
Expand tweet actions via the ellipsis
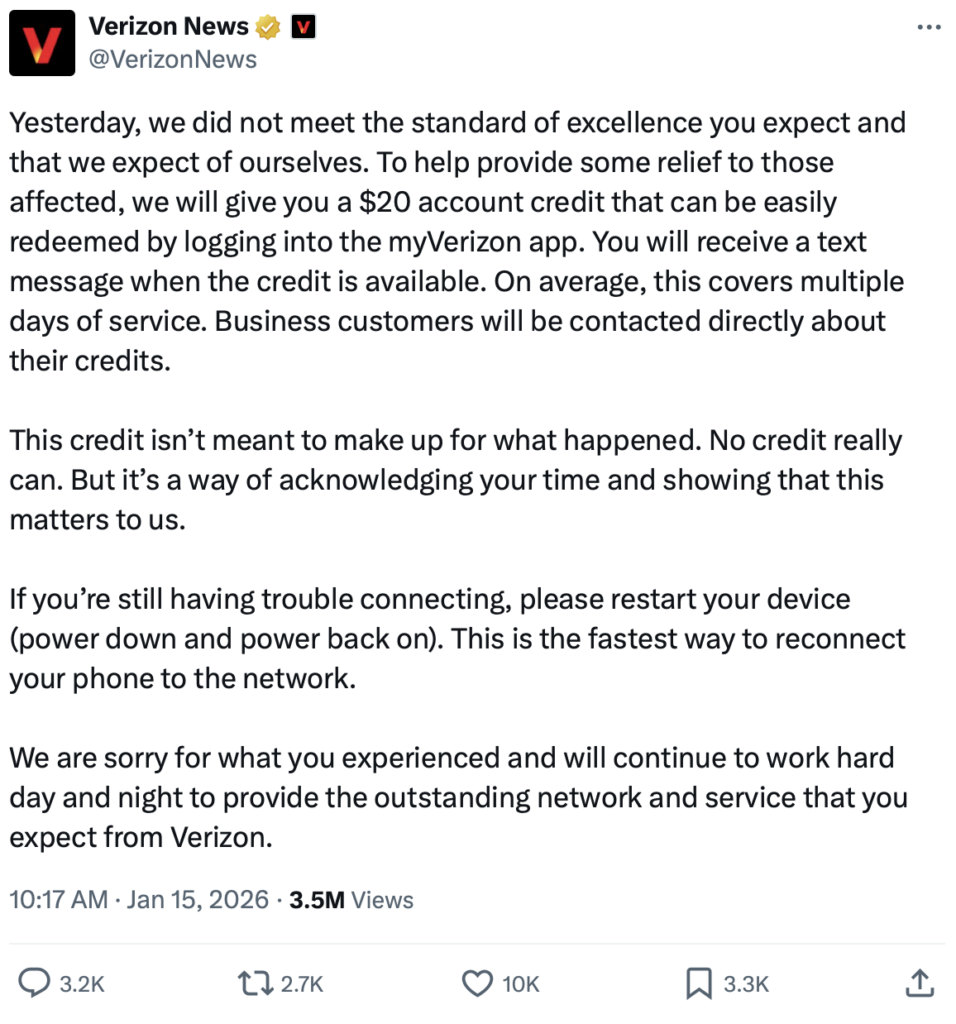coord(929,27)
